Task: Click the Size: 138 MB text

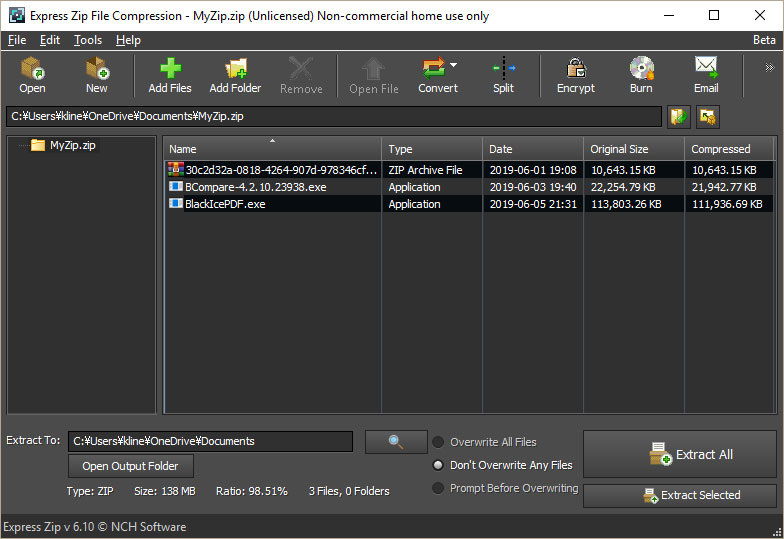Action: pyautogui.click(x=164, y=492)
